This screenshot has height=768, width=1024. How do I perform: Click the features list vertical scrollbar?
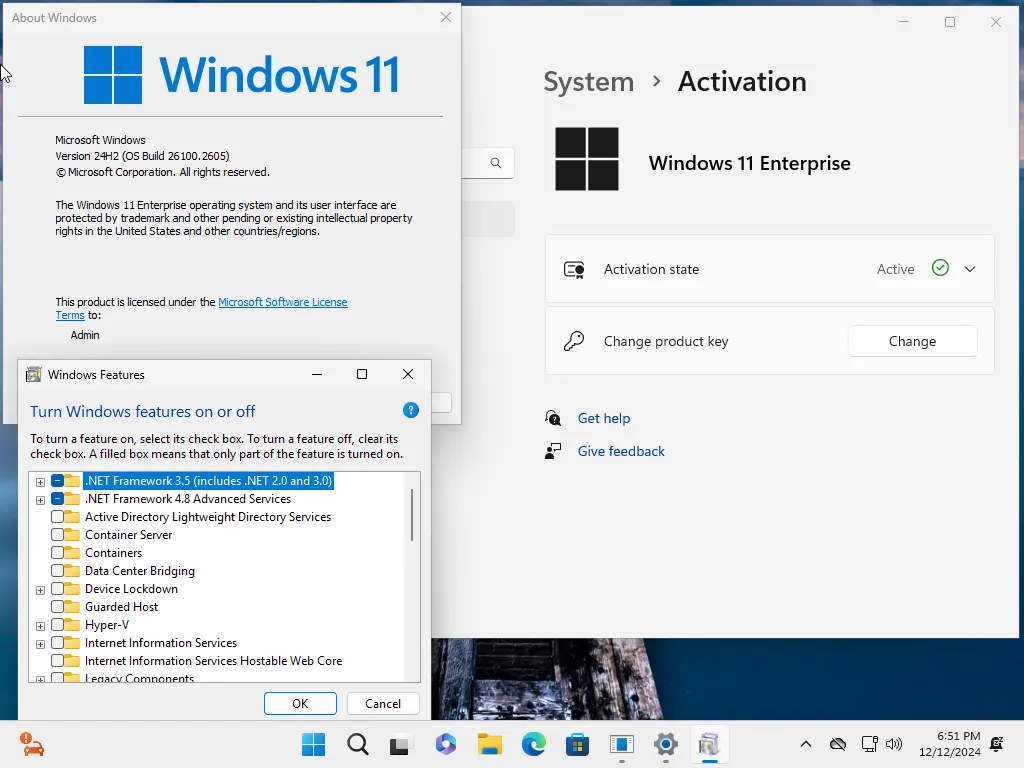coord(412,515)
